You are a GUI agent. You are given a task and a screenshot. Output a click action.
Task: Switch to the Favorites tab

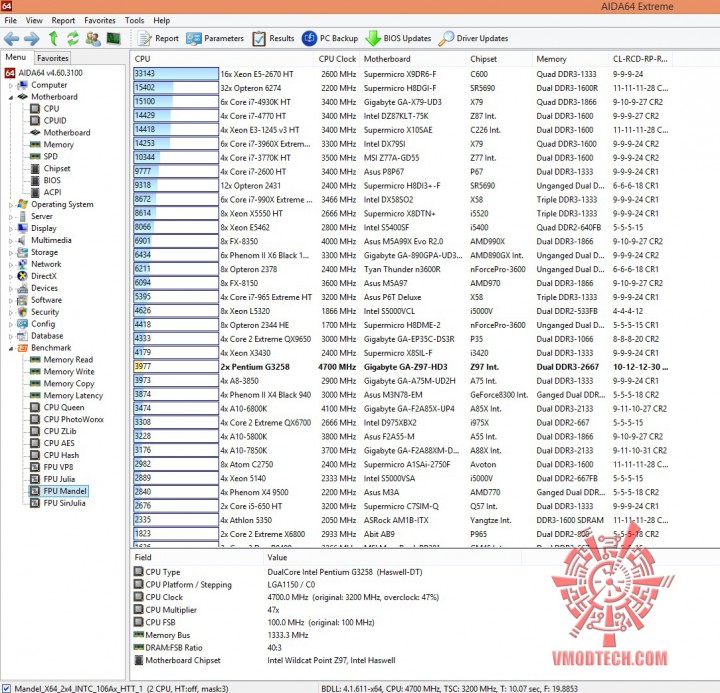tap(53, 58)
